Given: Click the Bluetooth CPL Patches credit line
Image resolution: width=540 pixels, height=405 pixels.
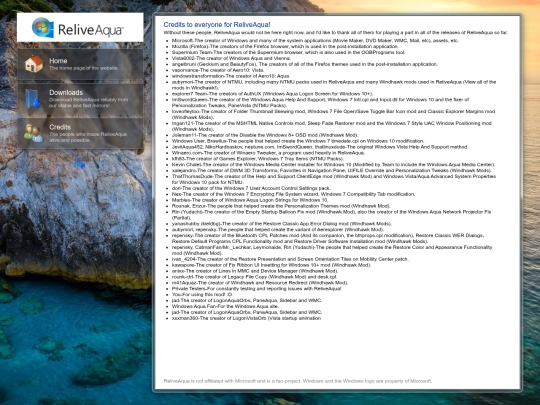Looking at the screenshot, I should coord(328,238).
